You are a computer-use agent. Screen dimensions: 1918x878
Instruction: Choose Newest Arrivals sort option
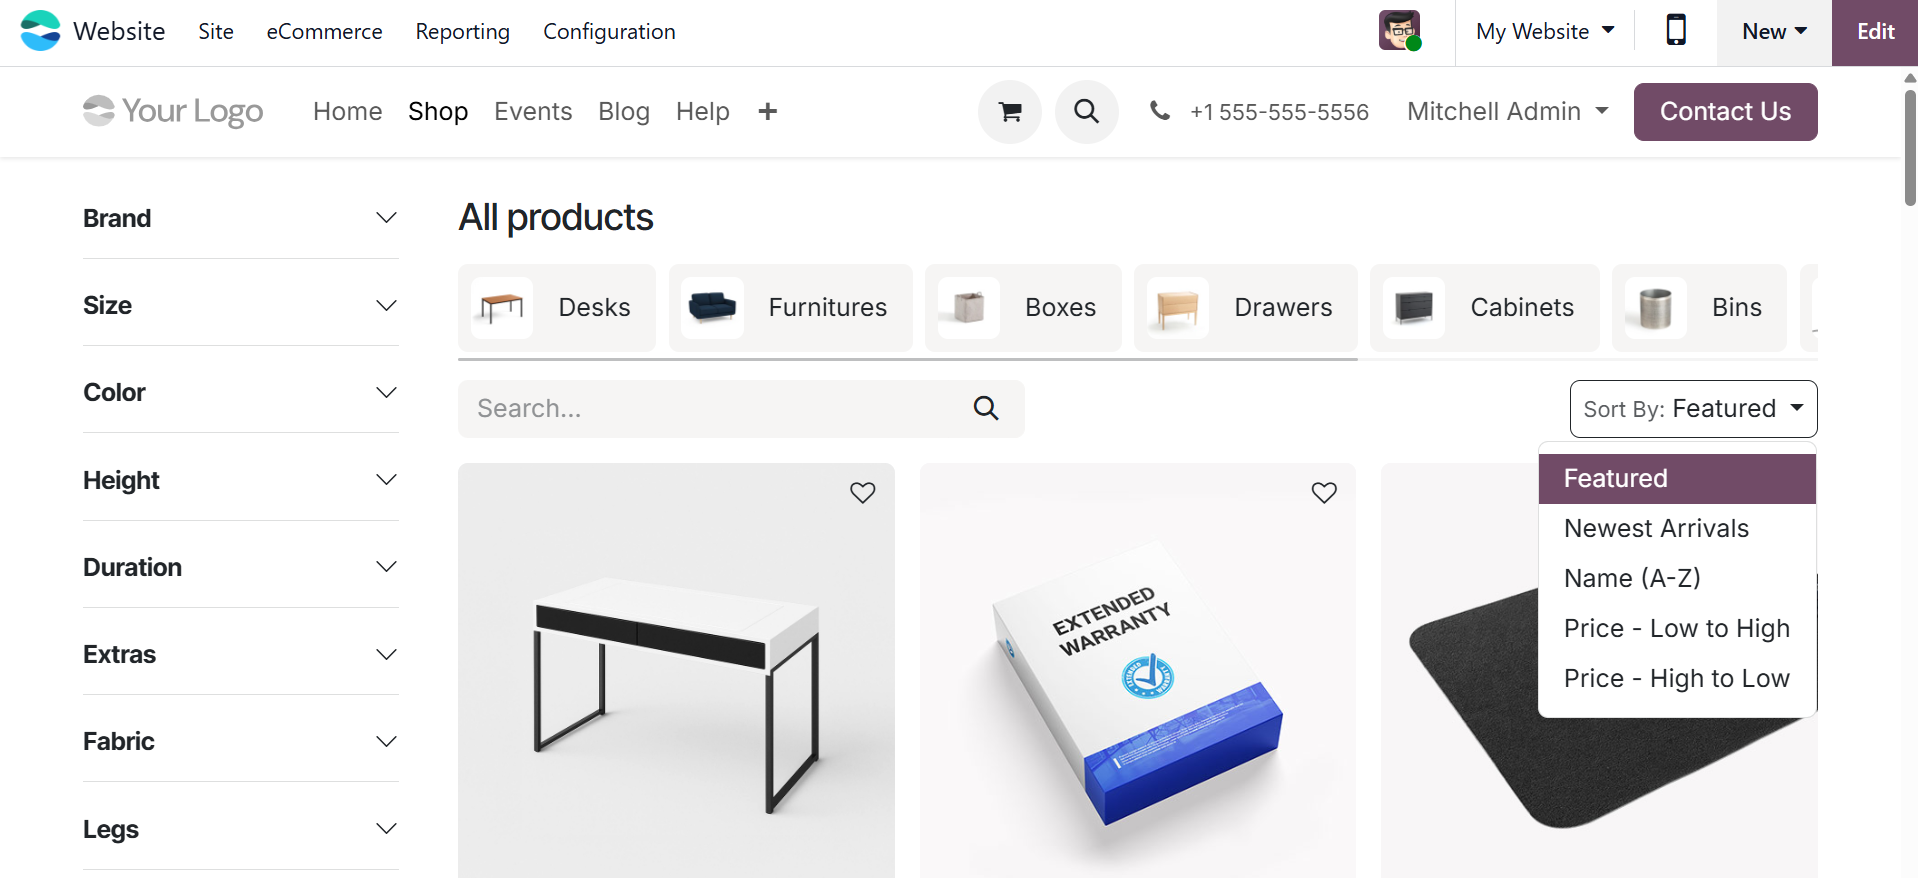[1656, 528]
